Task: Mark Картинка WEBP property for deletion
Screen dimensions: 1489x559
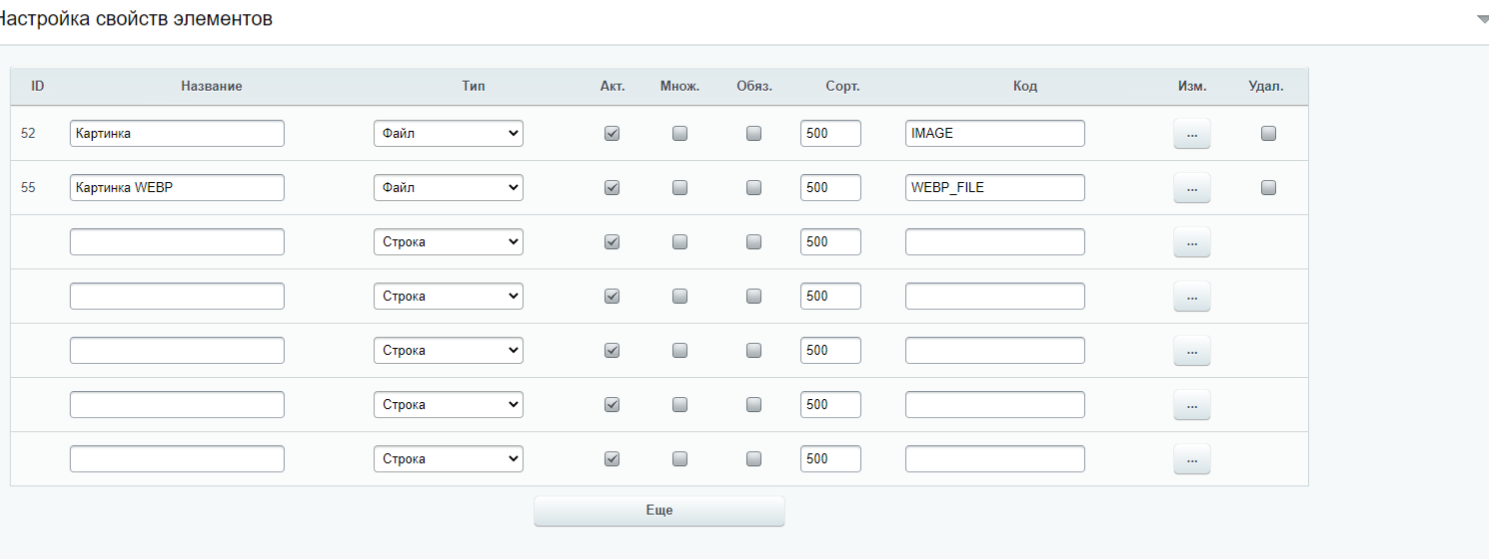Action: (x=1268, y=187)
